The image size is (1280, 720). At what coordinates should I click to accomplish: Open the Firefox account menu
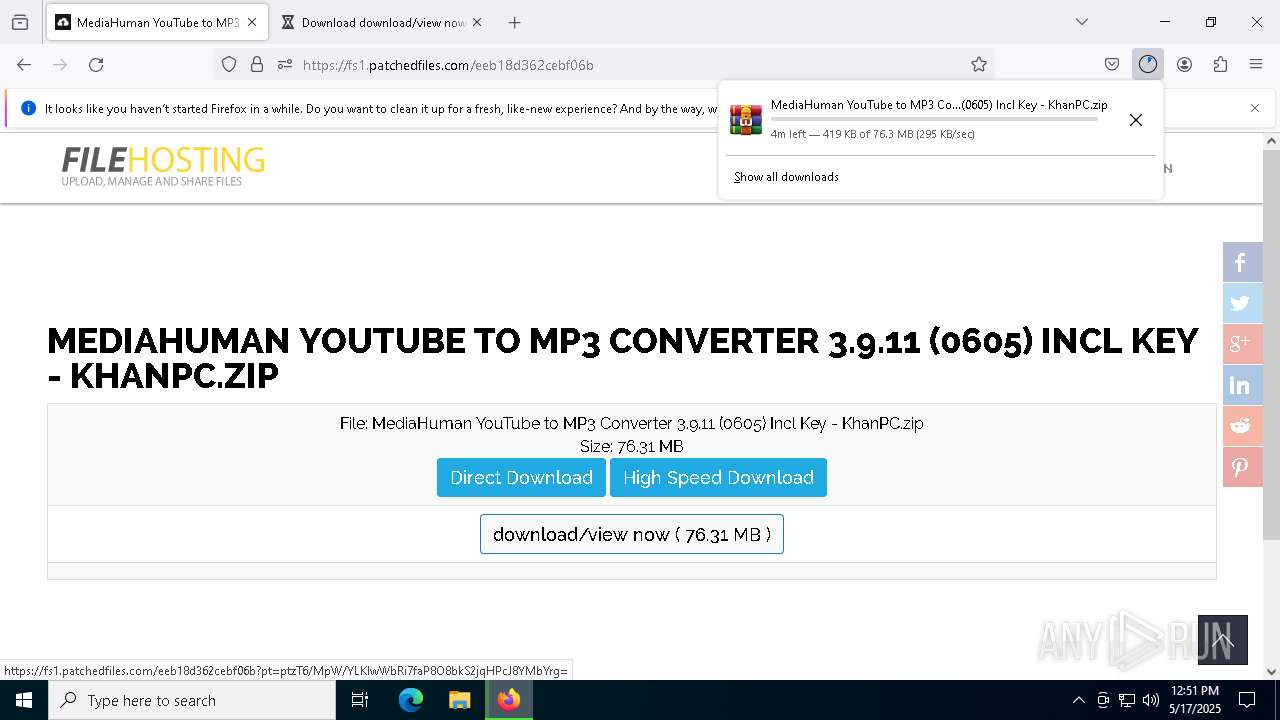tap(1184, 64)
